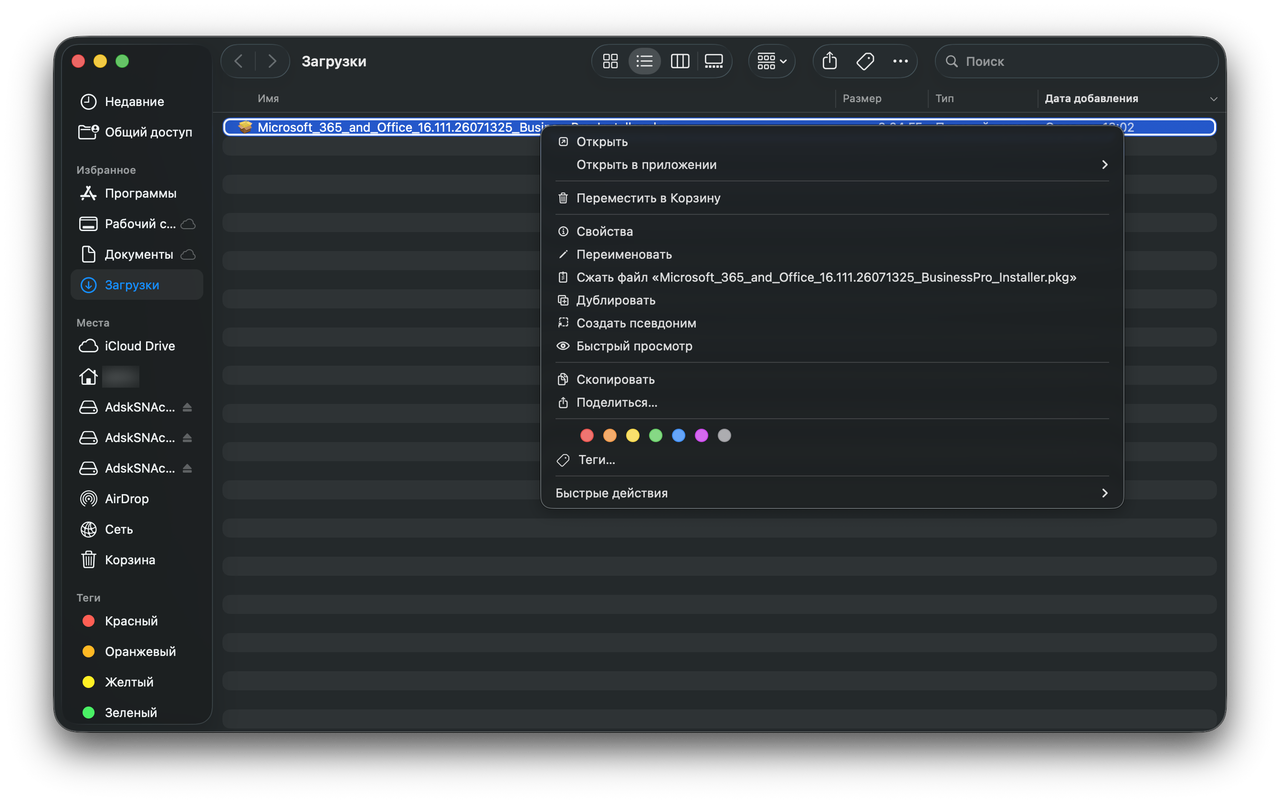Switch to gallery view
This screenshot has height=803, width=1280.
pos(714,61)
